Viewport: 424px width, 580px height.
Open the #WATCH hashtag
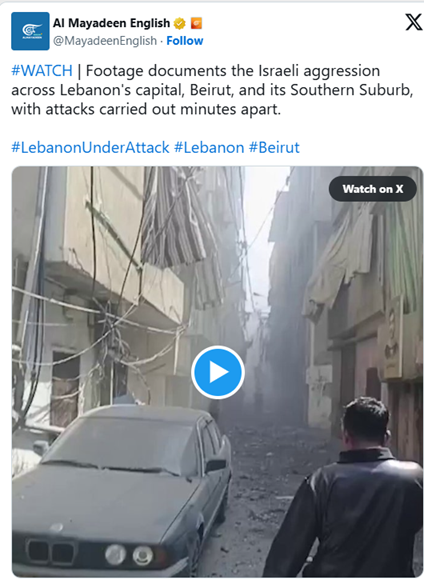point(42,71)
